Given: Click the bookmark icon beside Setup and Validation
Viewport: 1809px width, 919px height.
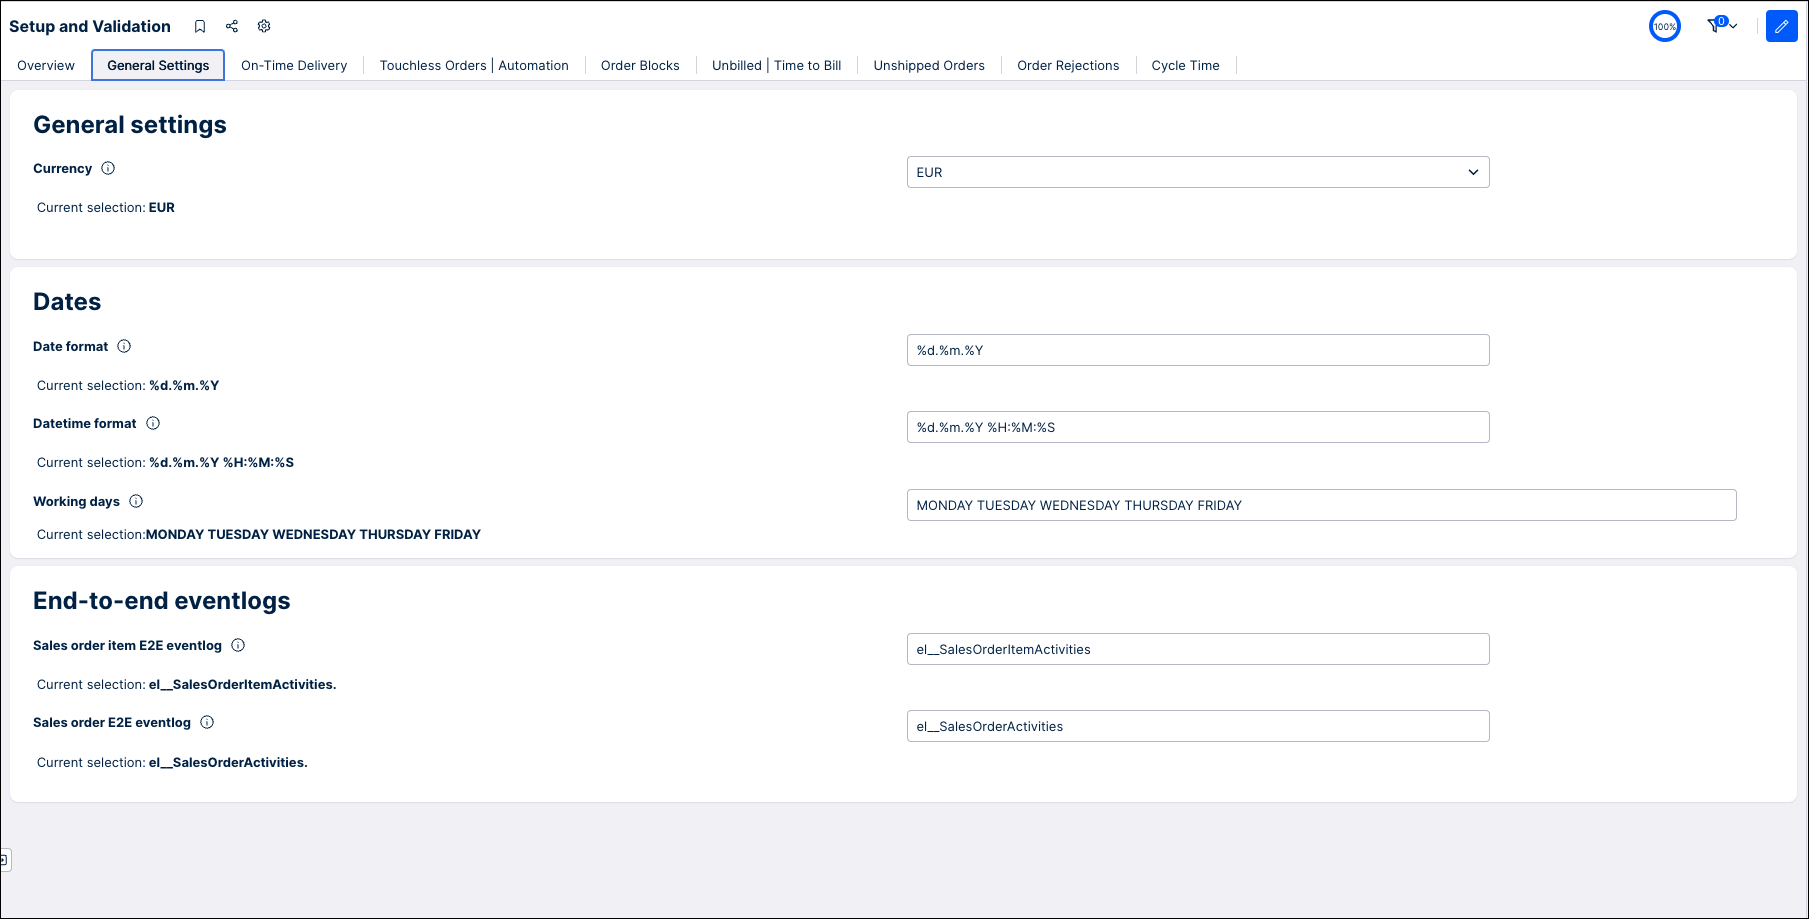Looking at the screenshot, I should pyautogui.click(x=200, y=26).
